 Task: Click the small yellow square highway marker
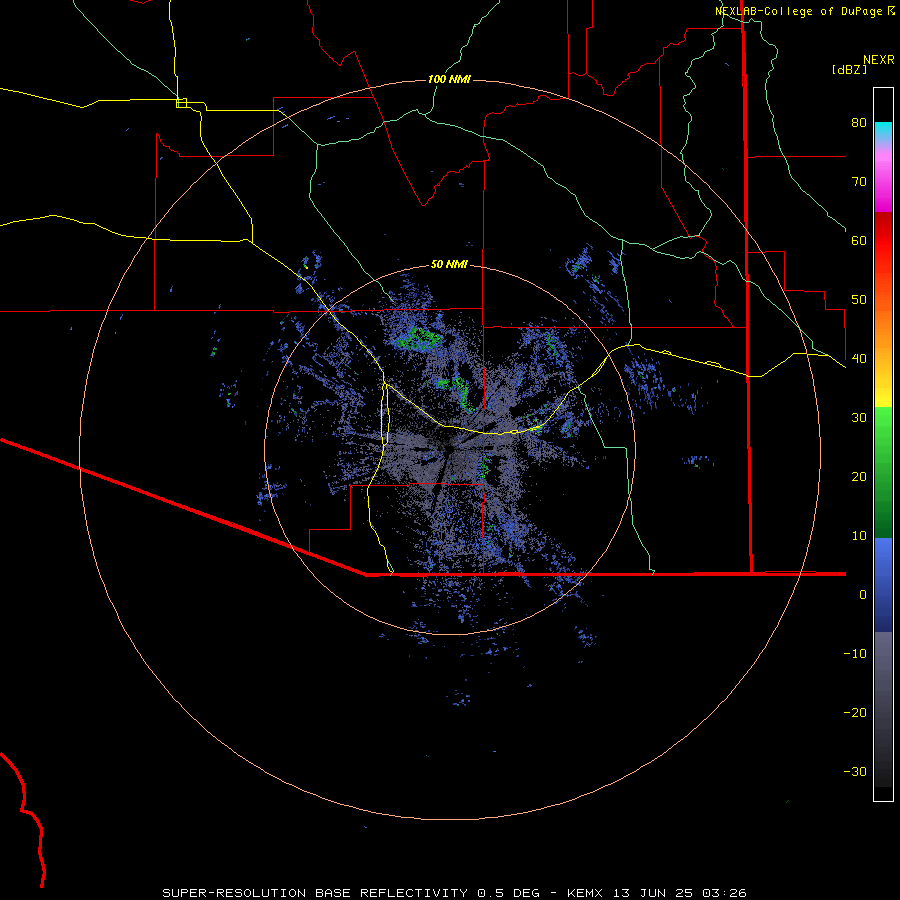[x=181, y=103]
